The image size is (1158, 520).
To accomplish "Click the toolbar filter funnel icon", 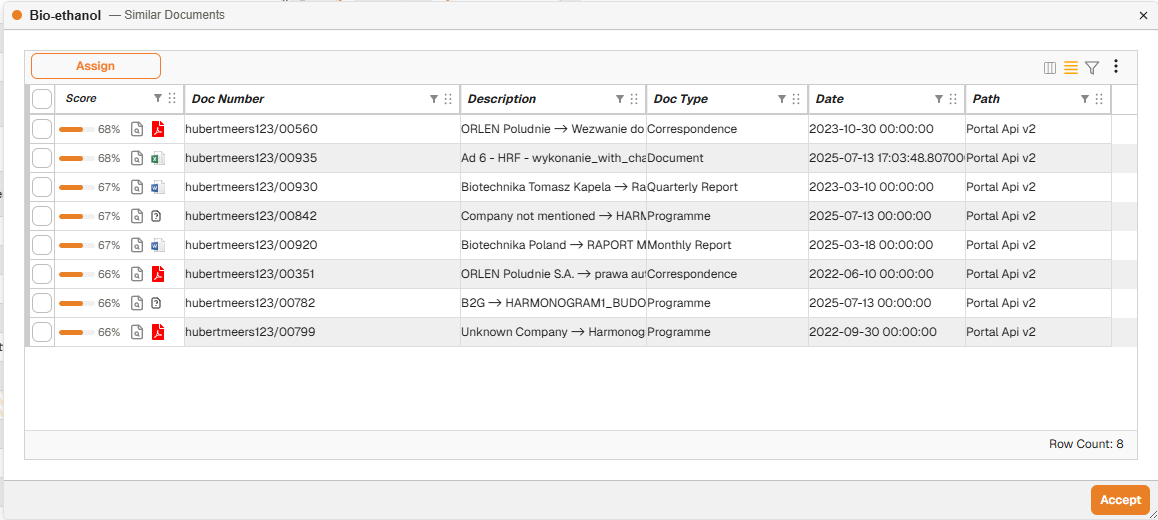I will pos(1092,68).
